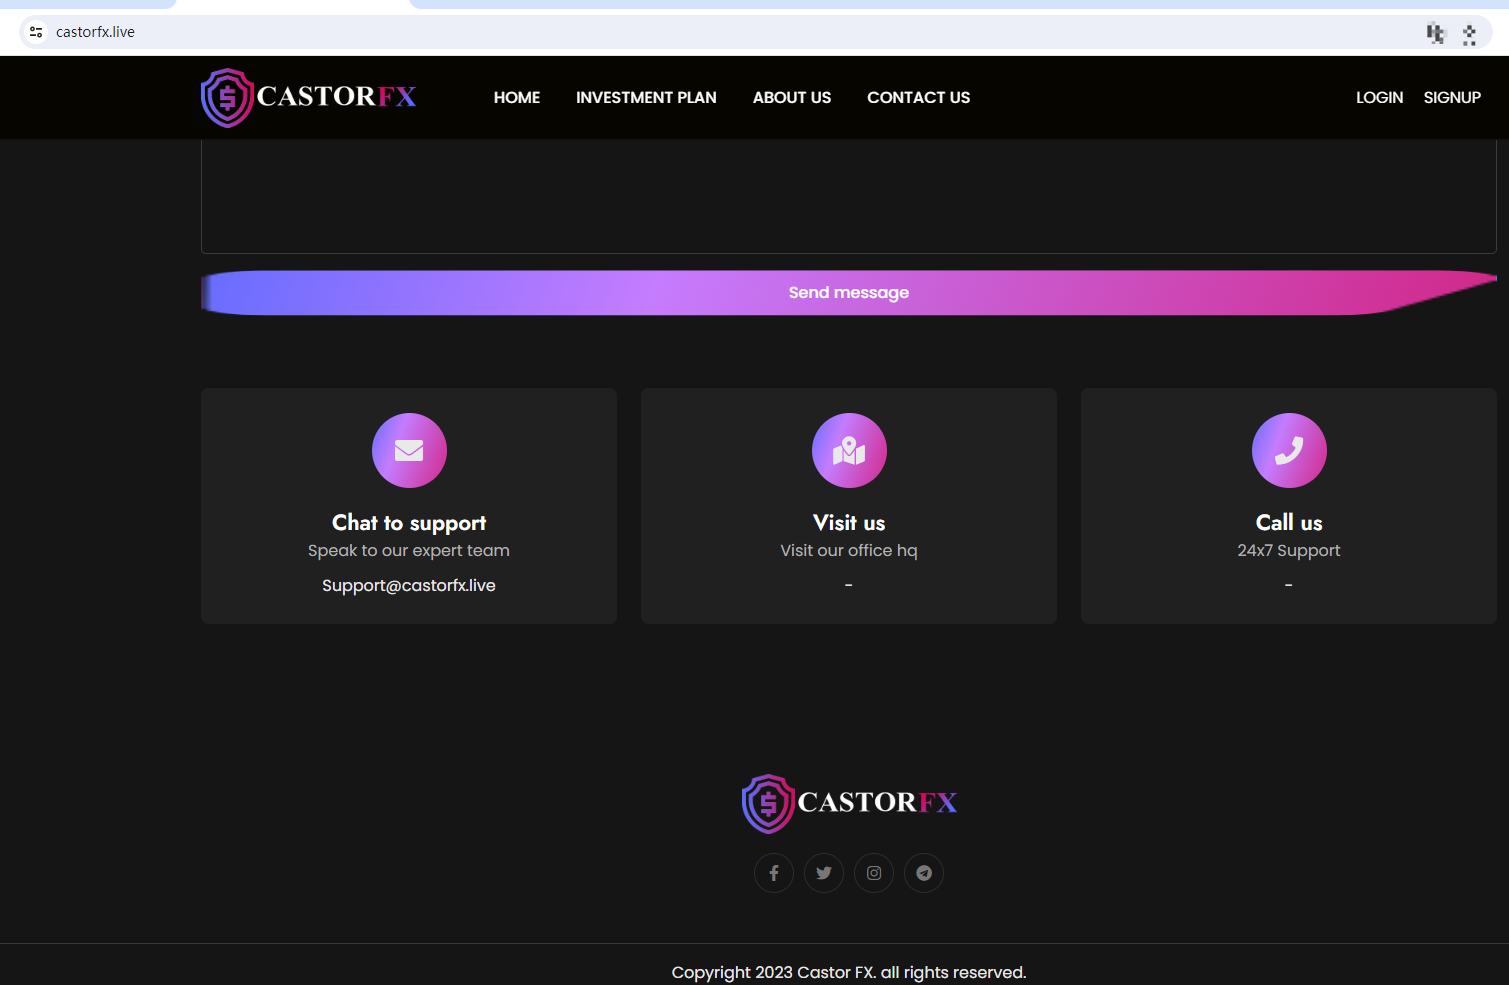
Task: Click 'Visit our office hq' text
Action: pos(849,551)
